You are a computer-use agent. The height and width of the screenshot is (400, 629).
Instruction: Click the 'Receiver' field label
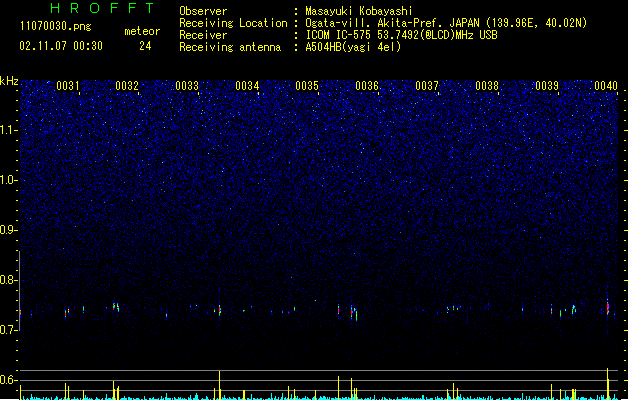tap(203, 35)
